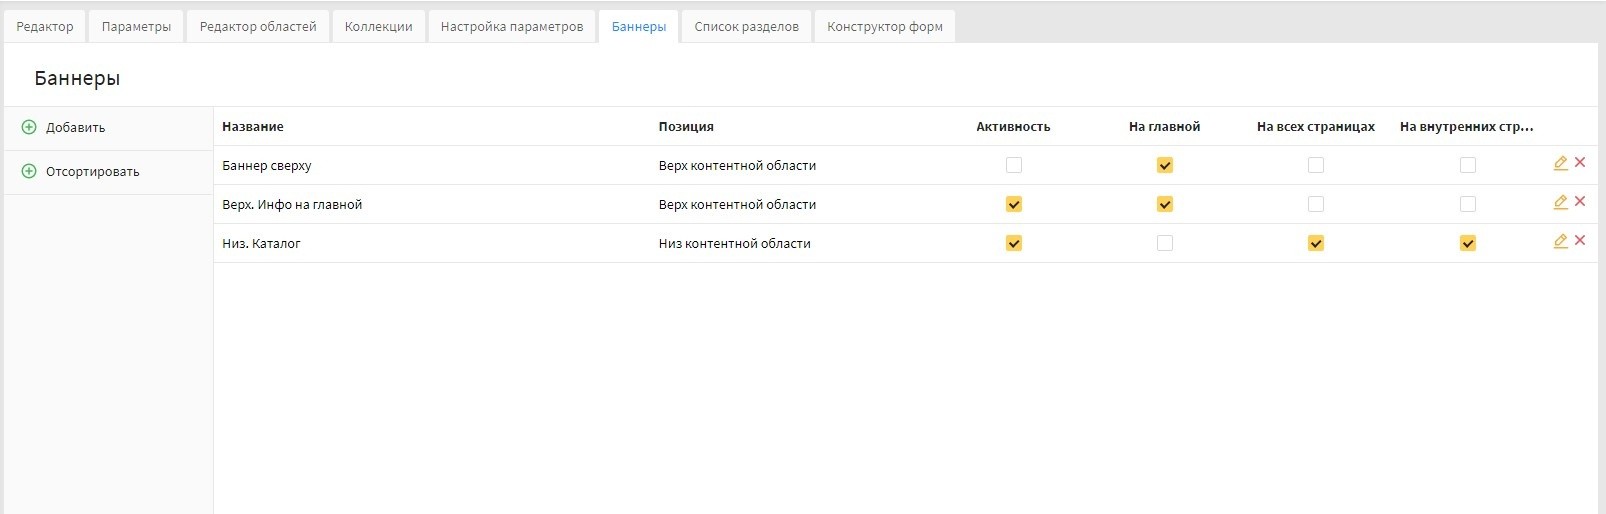Click the plus icon beside Отсортировать

[29, 171]
